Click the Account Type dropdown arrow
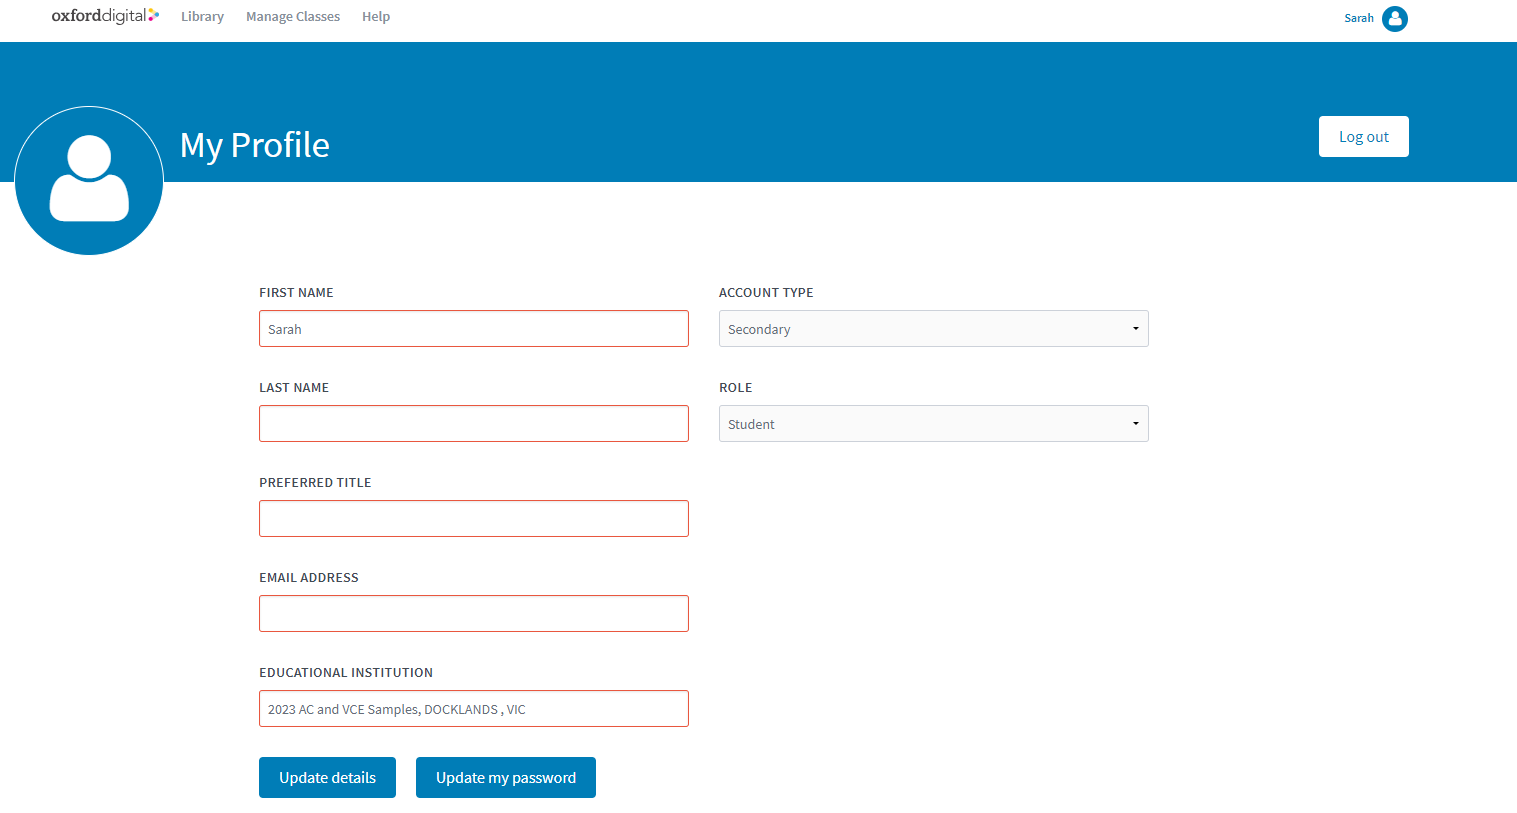The image size is (1517, 813). coord(1135,329)
